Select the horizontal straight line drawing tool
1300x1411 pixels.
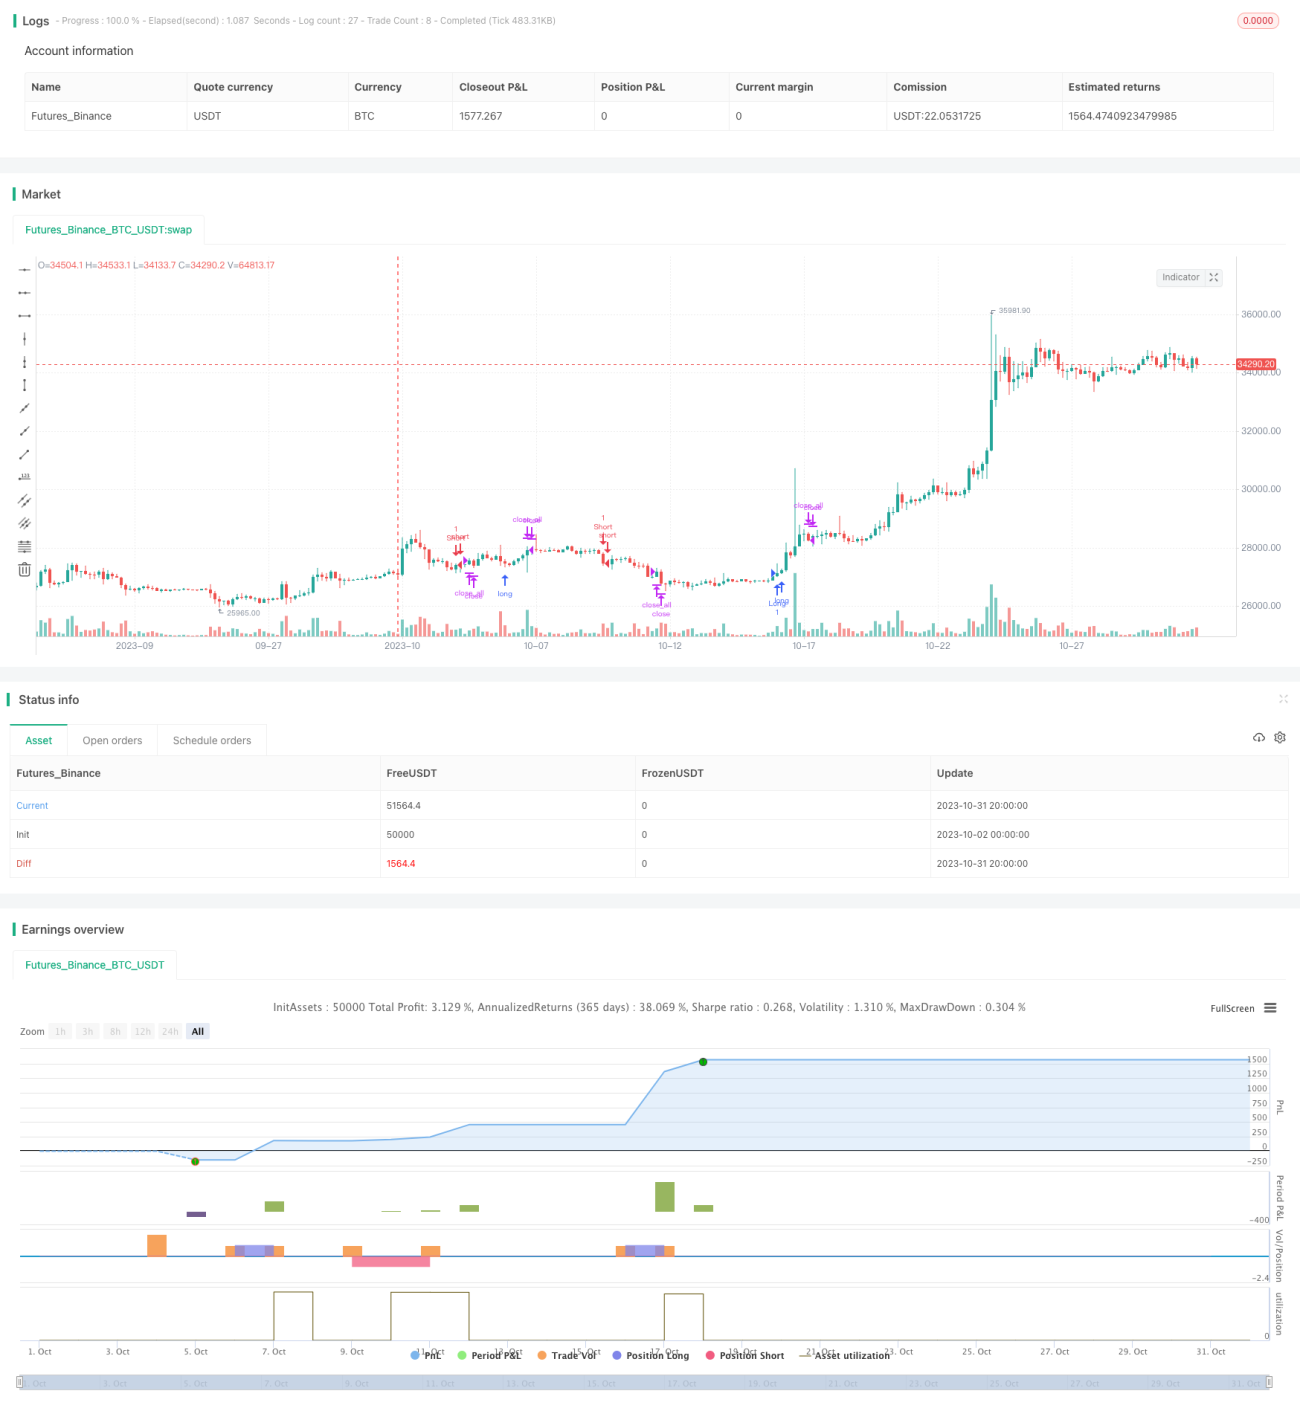click(x=24, y=269)
